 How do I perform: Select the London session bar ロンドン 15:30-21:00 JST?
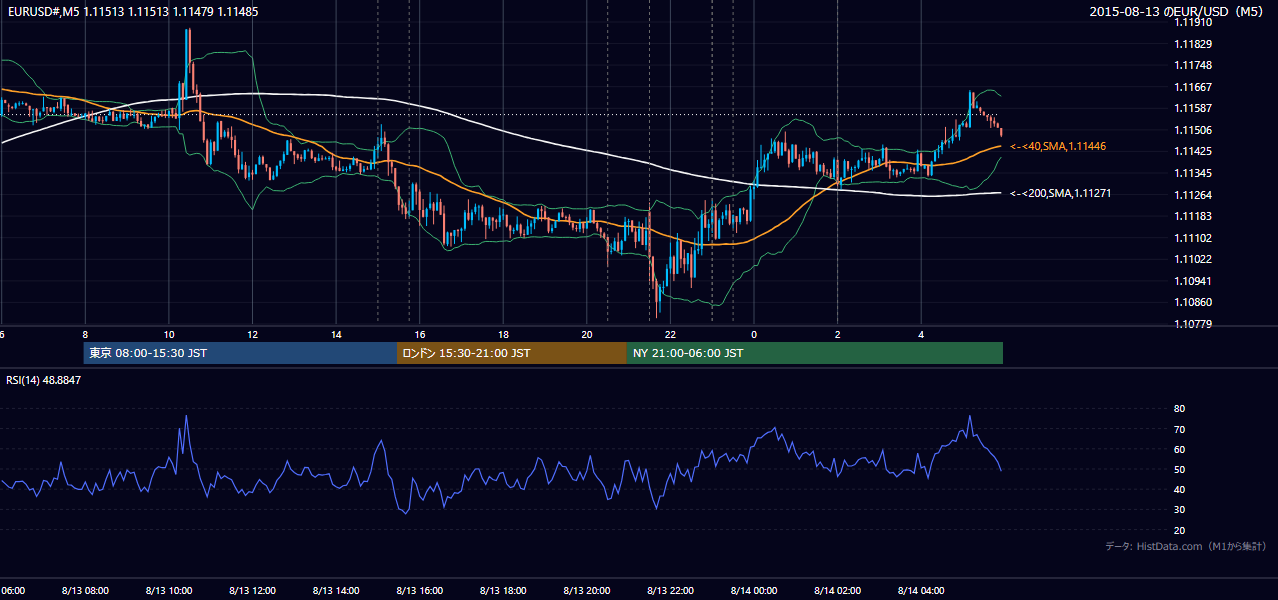(x=511, y=353)
